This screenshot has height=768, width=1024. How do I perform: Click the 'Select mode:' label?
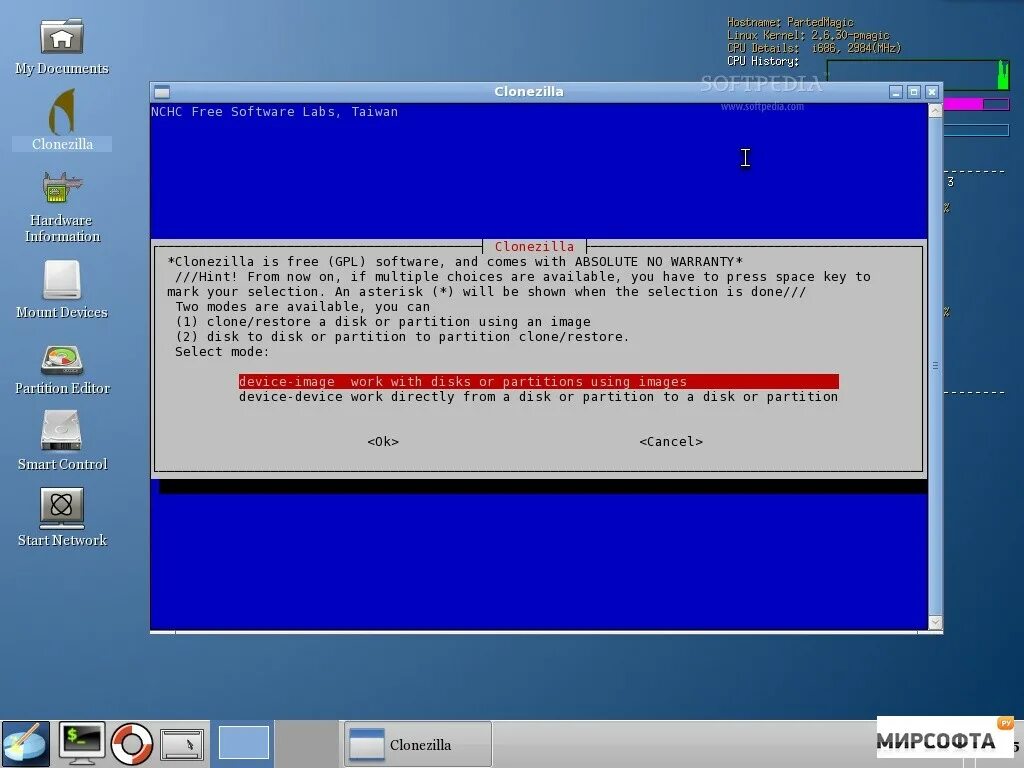pos(222,351)
